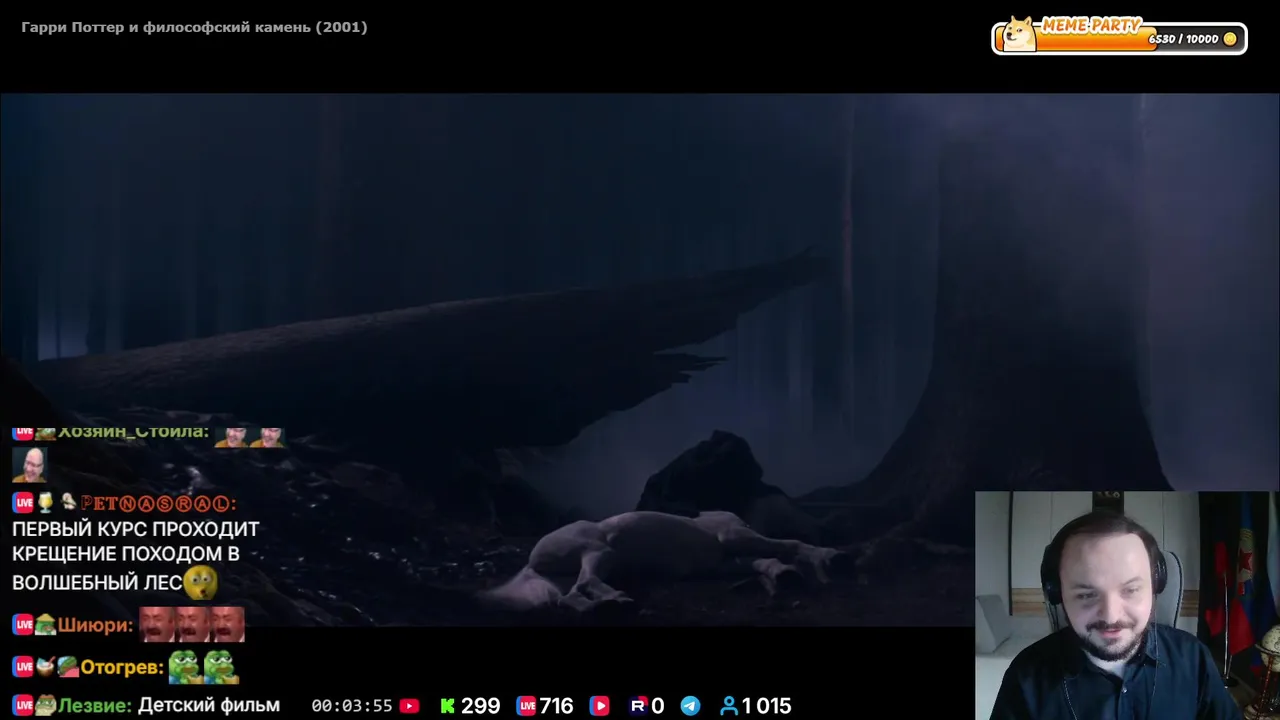Click the total viewers count 1 015
This screenshot has width=1280, height=720.
766,706
